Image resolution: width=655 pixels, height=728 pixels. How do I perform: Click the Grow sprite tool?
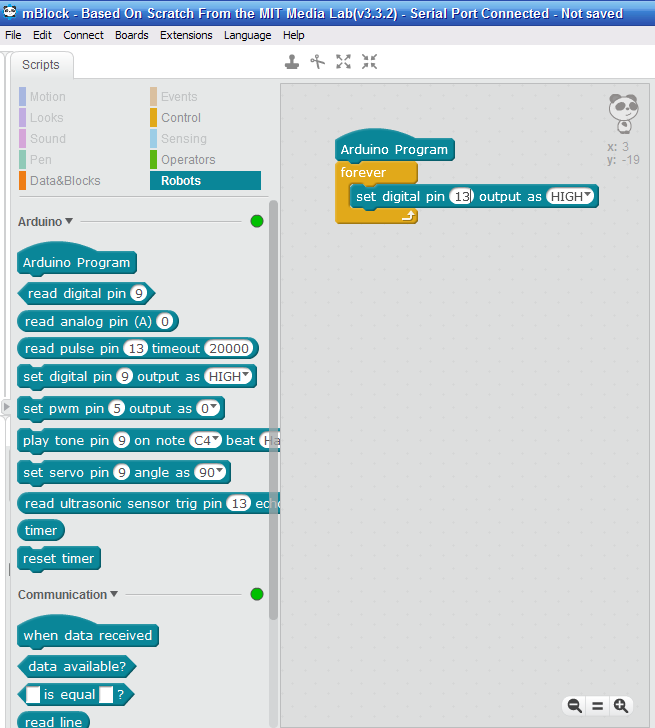click(x=344, y=62)
